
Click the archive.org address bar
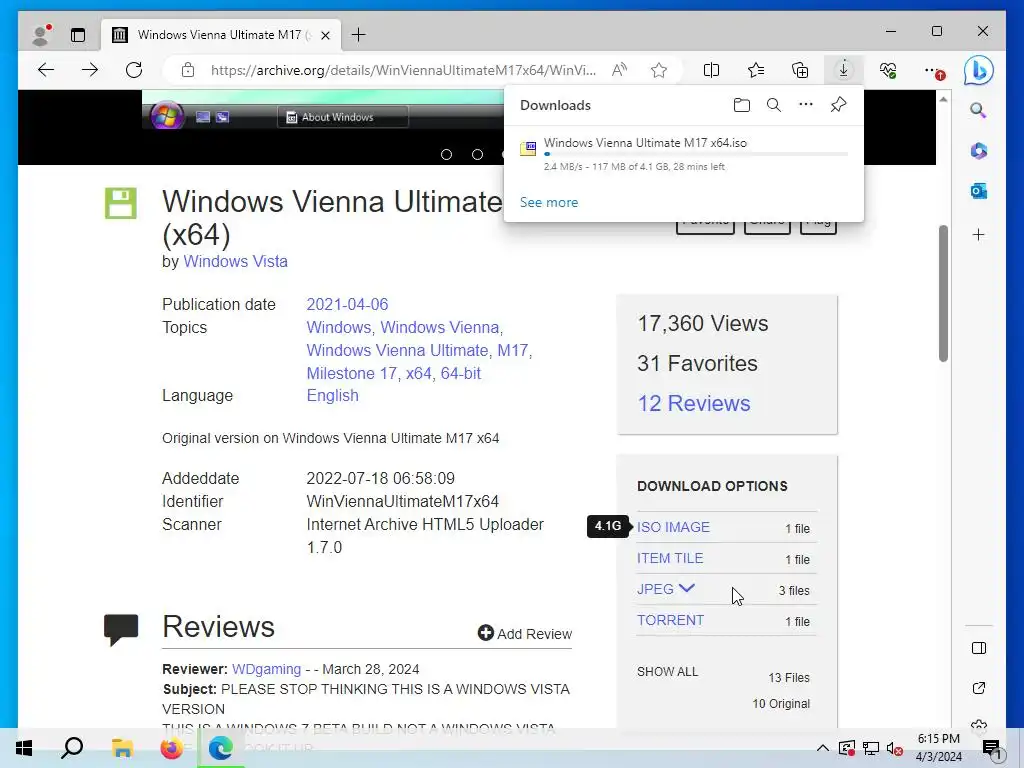tap(403, 70)
